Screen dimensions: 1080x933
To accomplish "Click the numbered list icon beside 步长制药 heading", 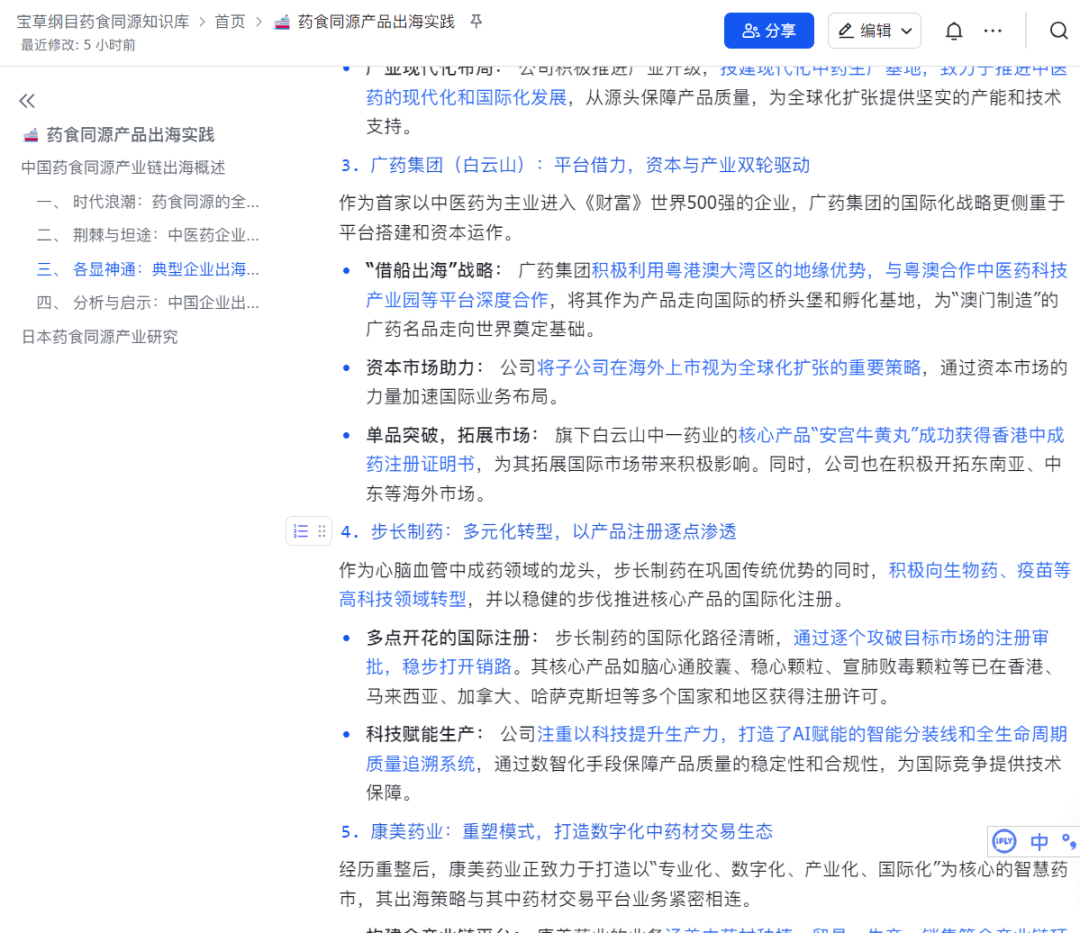I will click(302, 531).
